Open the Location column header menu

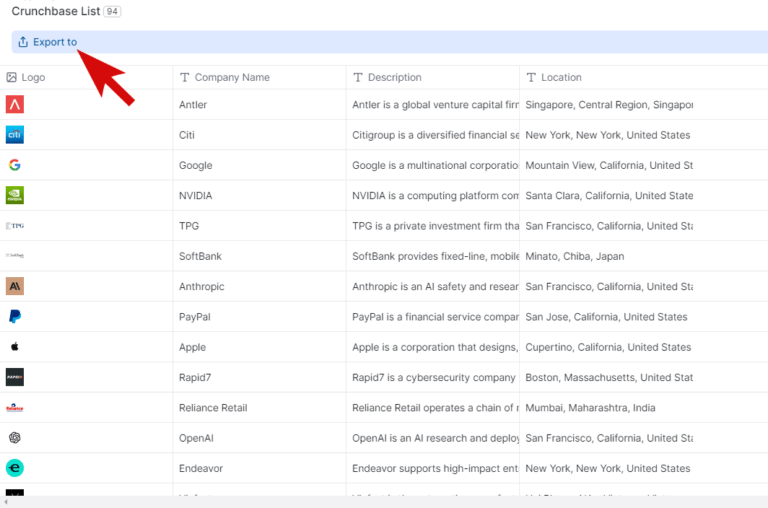coord(561,77)
